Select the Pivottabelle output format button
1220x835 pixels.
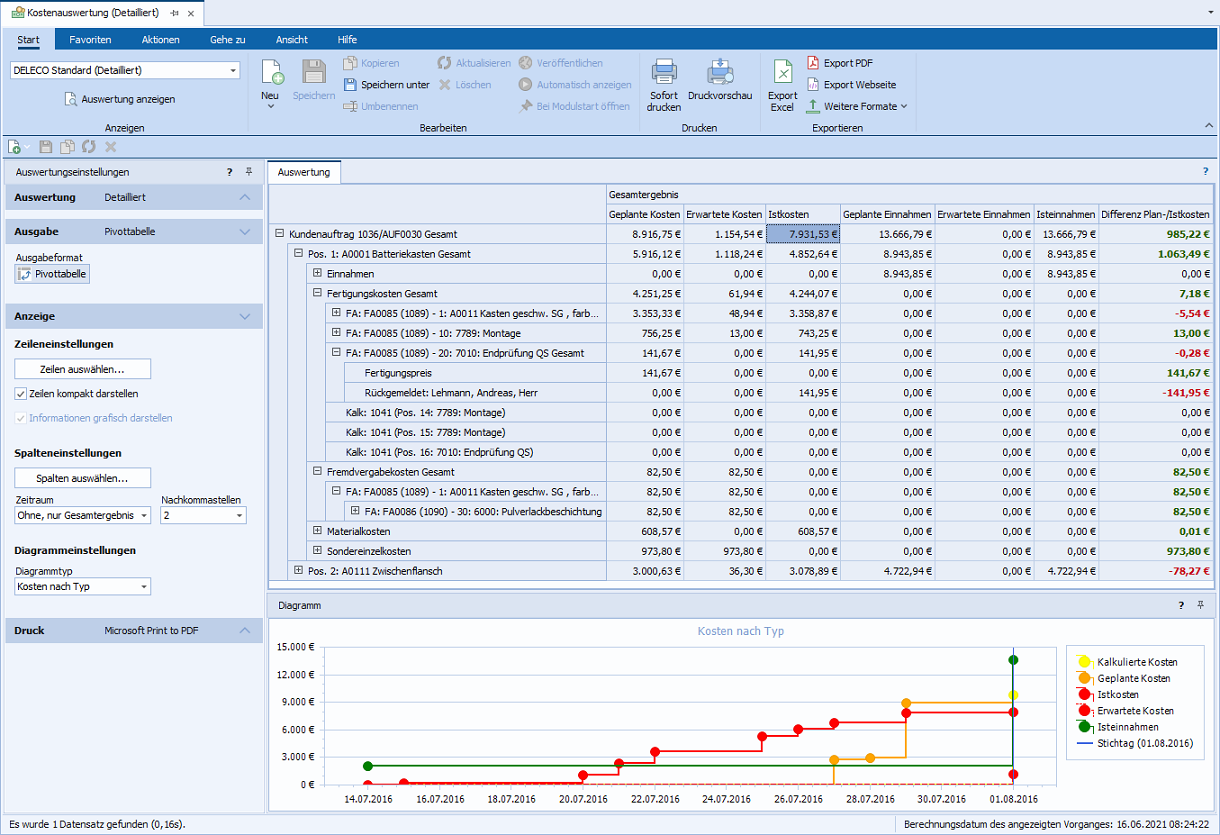pyautogui.click(x=53, y=274)
